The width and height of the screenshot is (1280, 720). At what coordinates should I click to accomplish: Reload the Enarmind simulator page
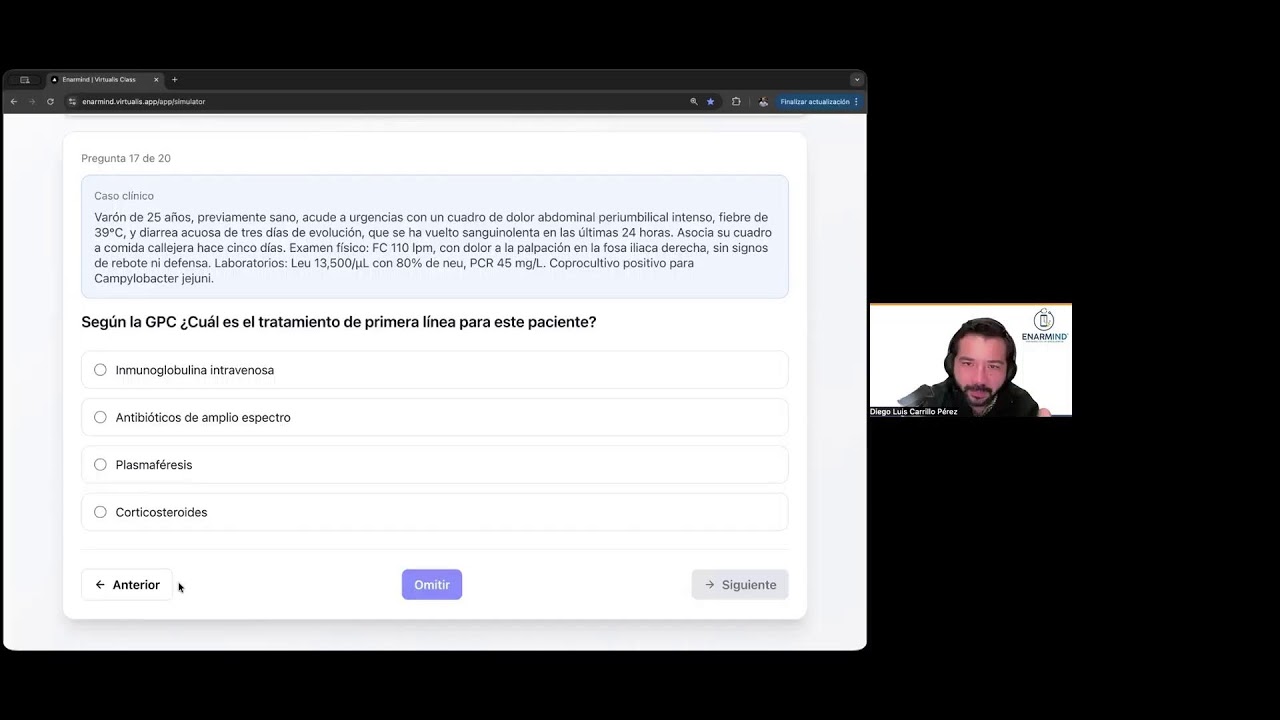point(50,101)
